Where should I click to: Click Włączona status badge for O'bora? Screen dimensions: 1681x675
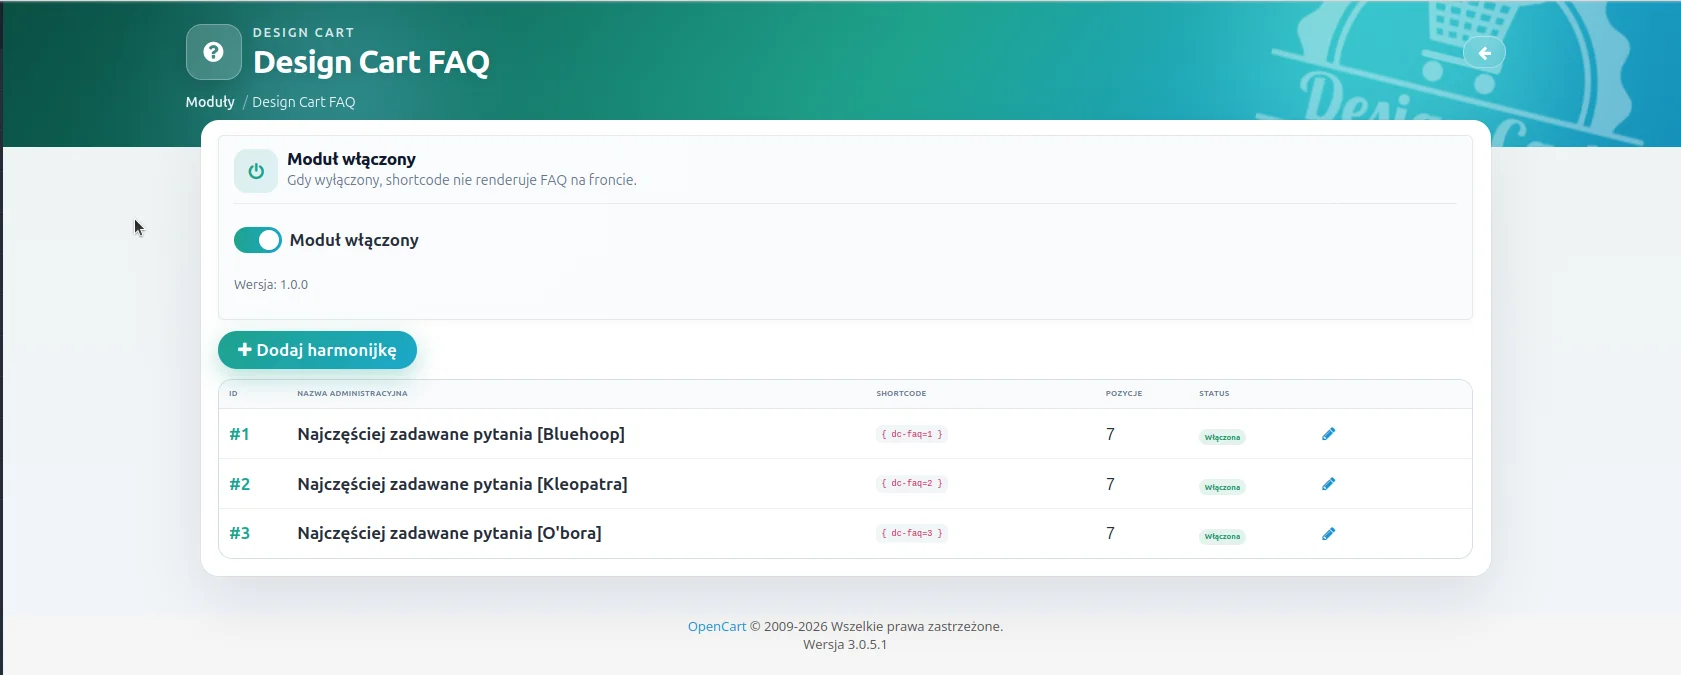pyautogui.click(x=1222, y=536)
